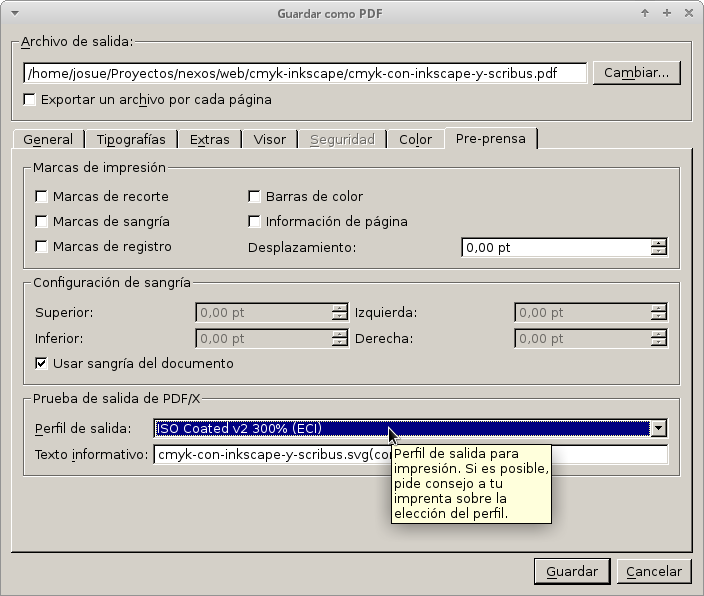704x596 pixels.
Task: Uncheck Usar sangría del documento
Action: (x=42, y=364)
